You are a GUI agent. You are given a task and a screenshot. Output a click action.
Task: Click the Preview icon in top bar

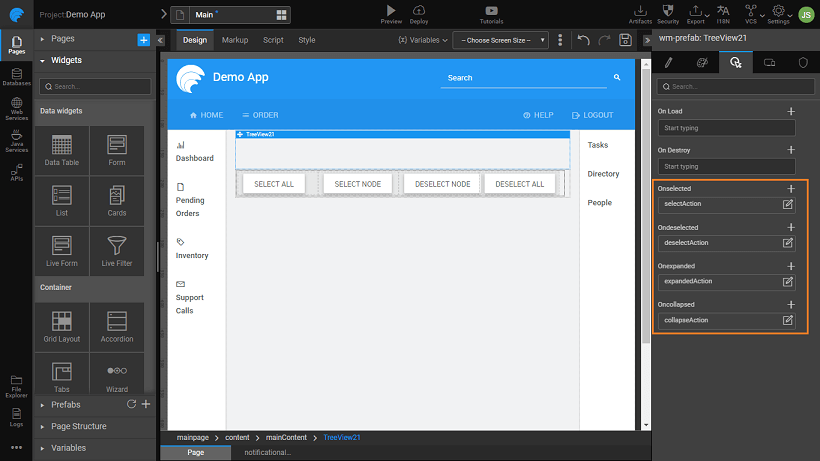click(390, 10)
